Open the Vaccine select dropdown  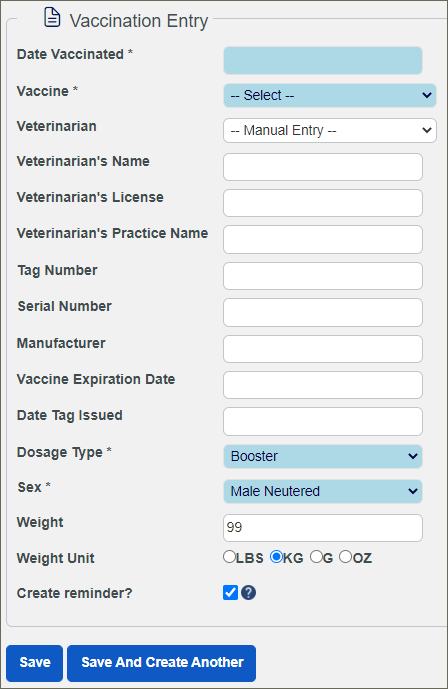pos(330,95)
